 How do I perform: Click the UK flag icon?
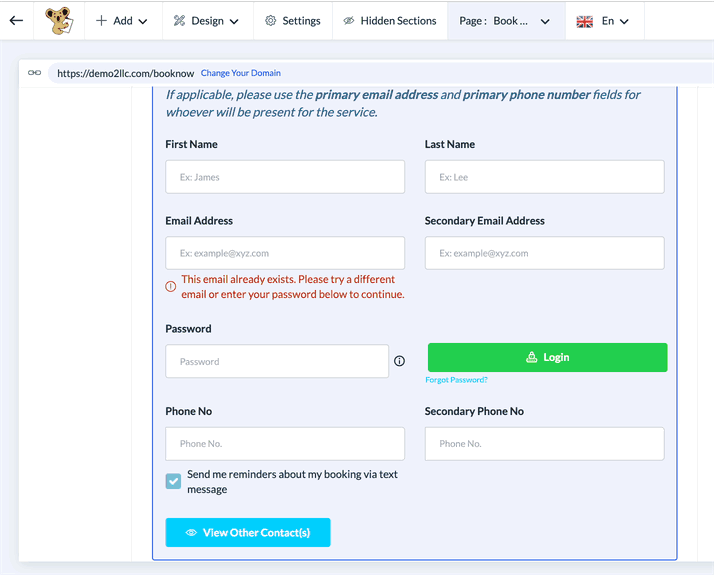tap(585, 21)
